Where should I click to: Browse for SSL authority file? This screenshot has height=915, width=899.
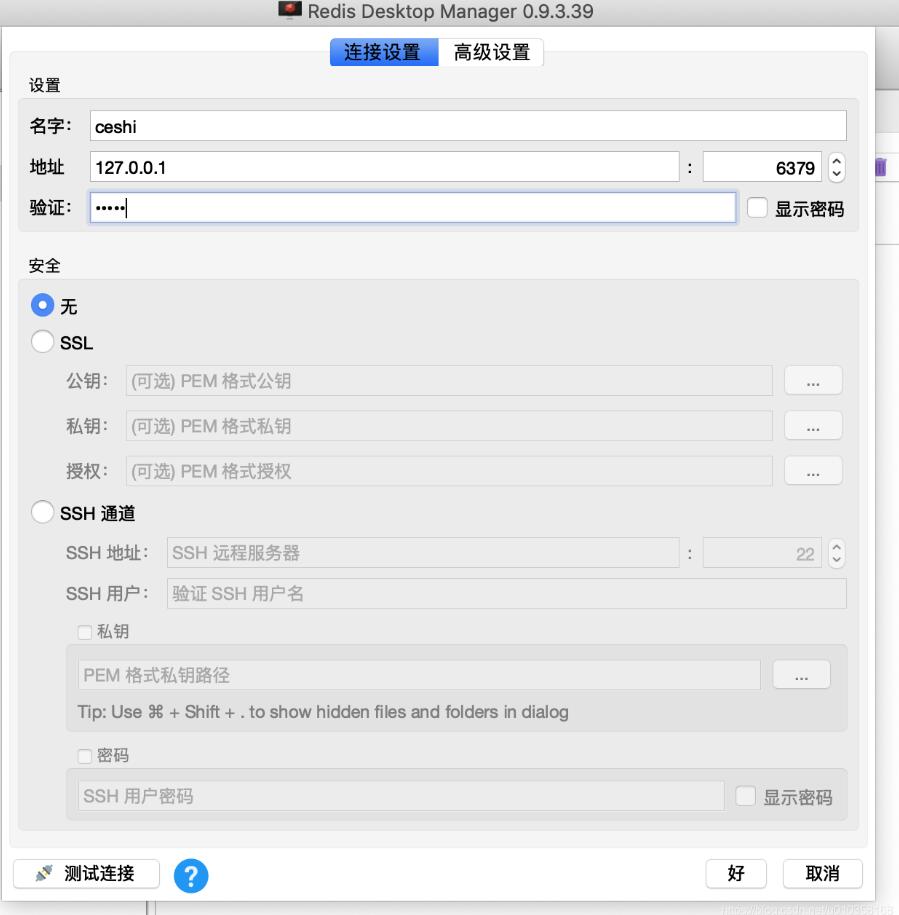tap(813, 471)
